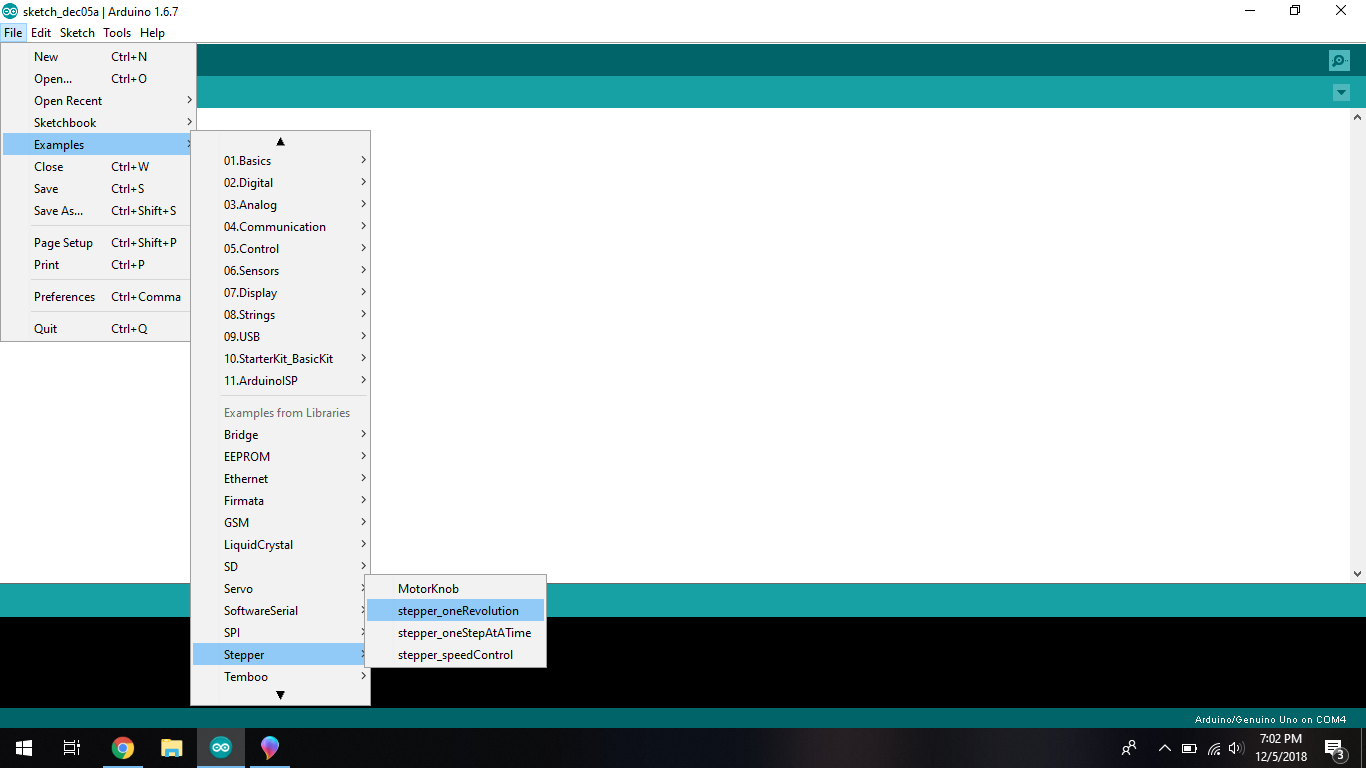The image size is (1366, 768).
Task: Open the Sketch menu
Action: [77, 33]
